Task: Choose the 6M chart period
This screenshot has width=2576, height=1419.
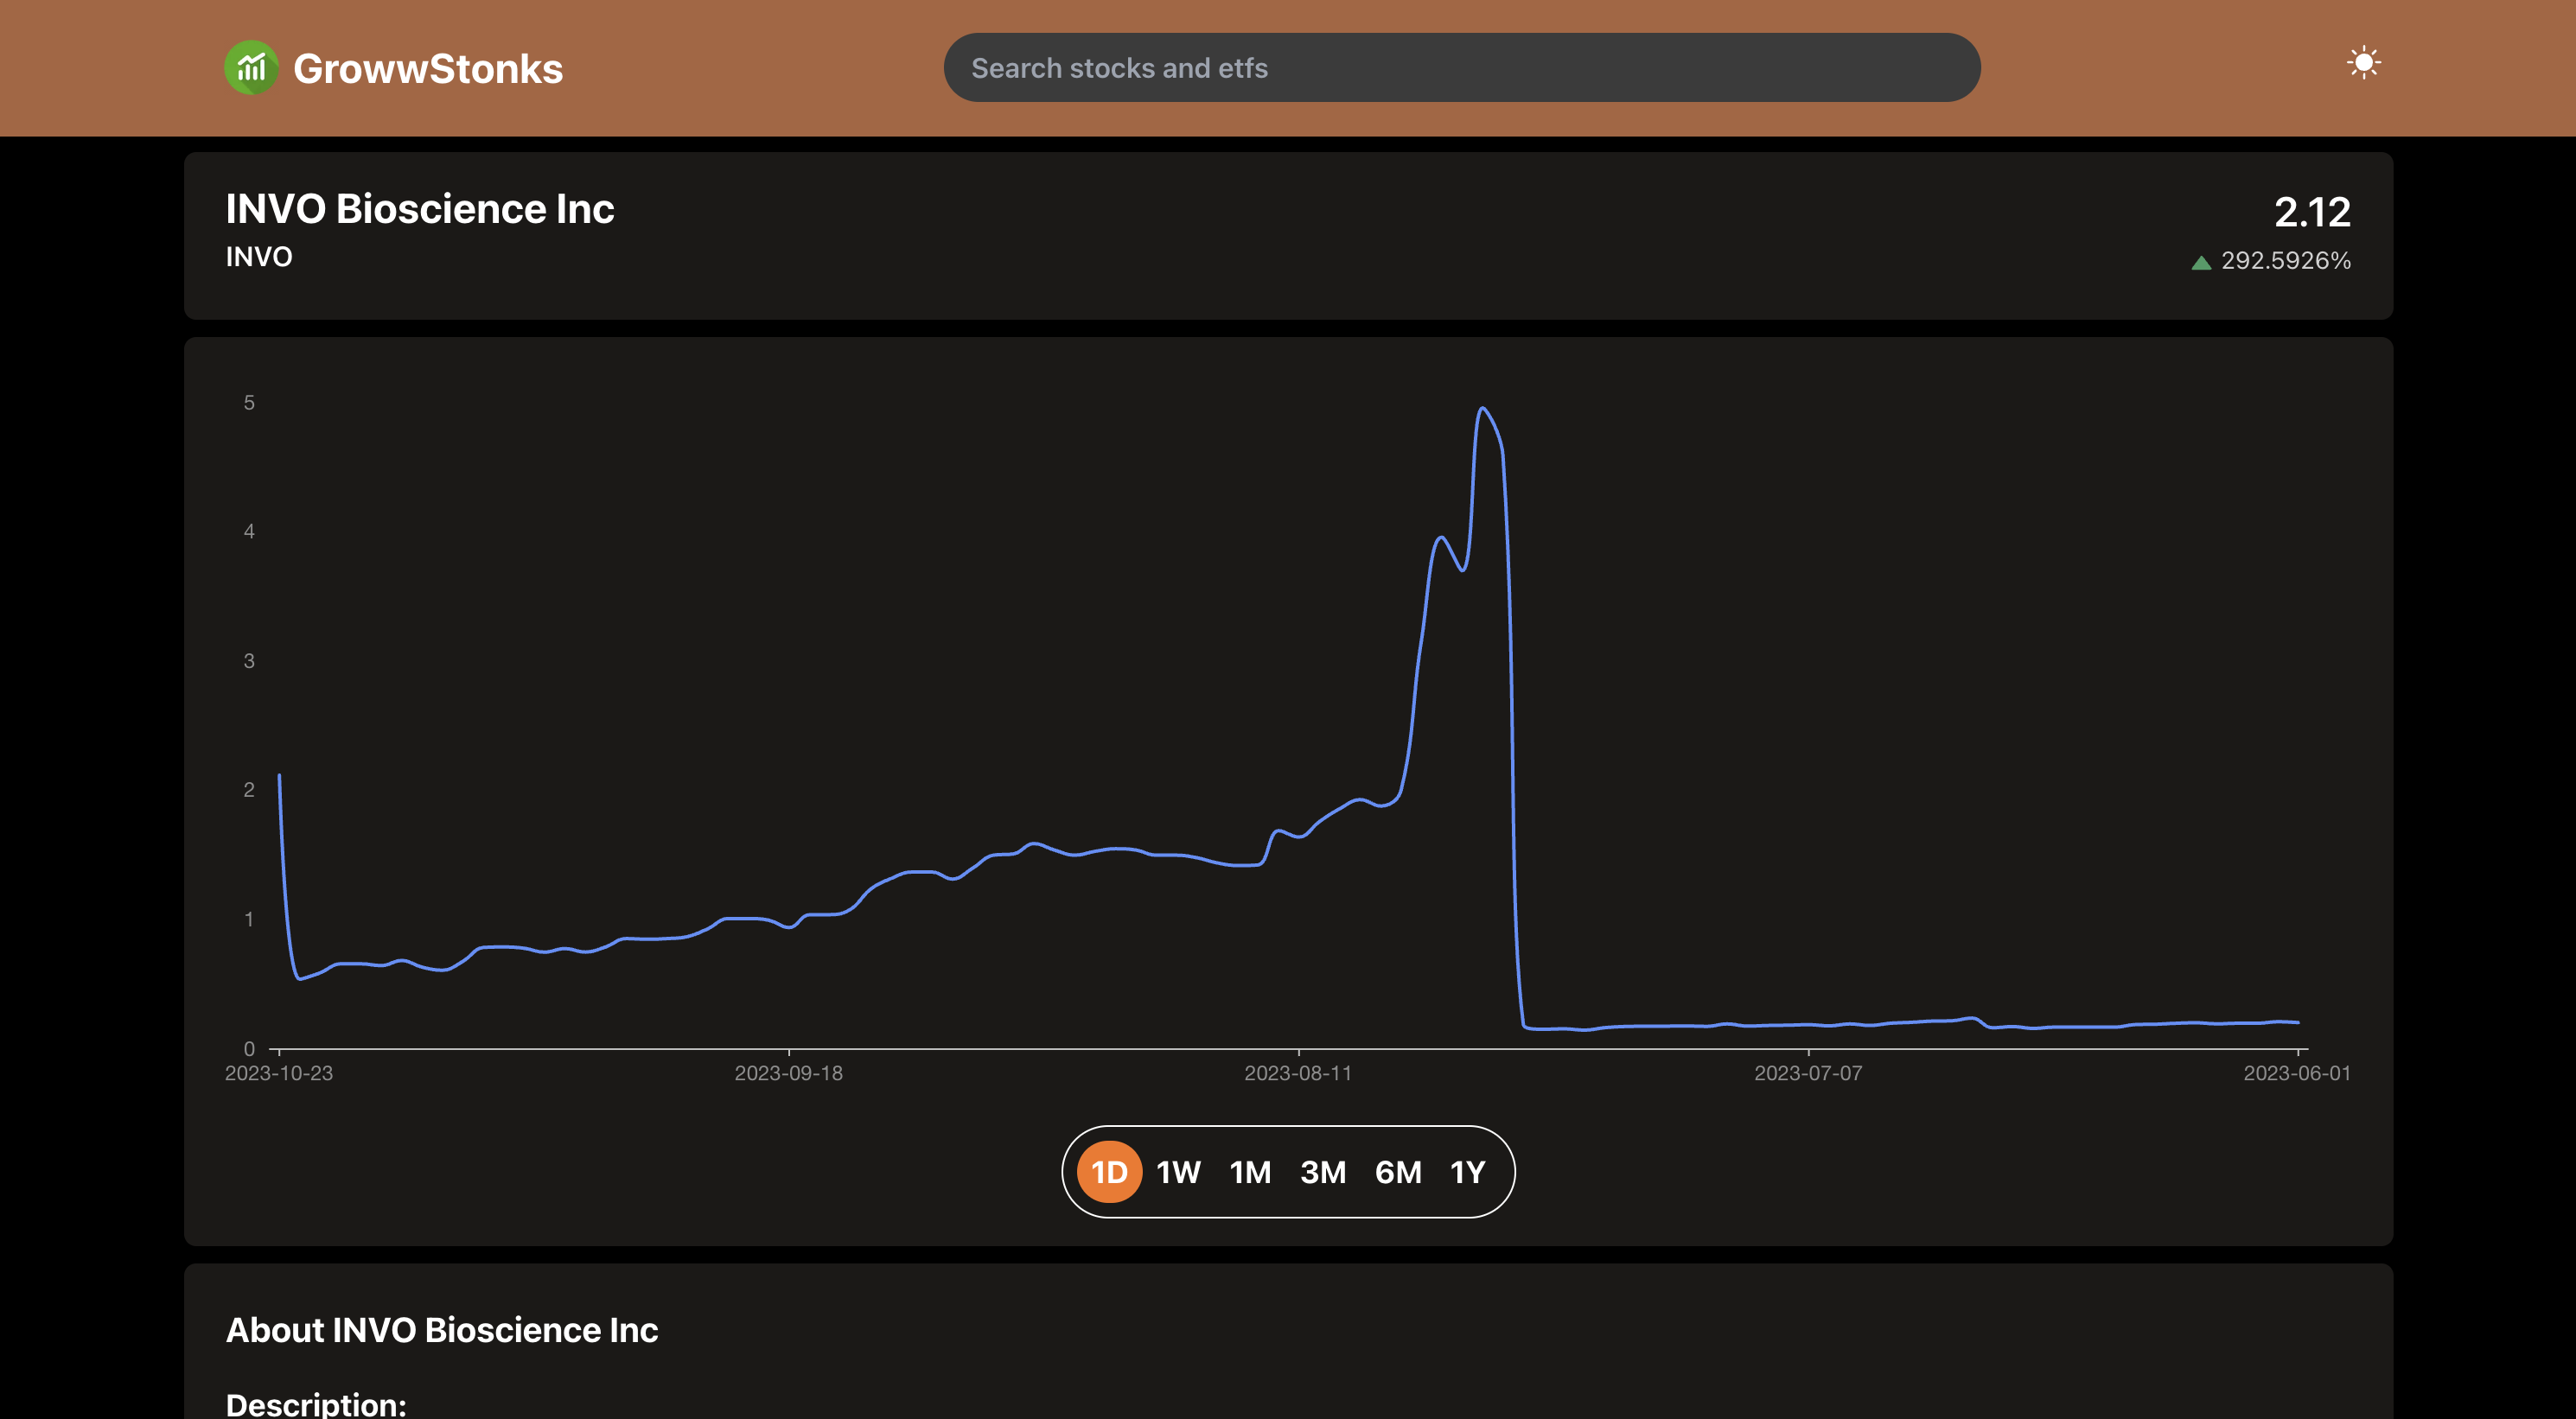Action: (x=1397, y=1172)
